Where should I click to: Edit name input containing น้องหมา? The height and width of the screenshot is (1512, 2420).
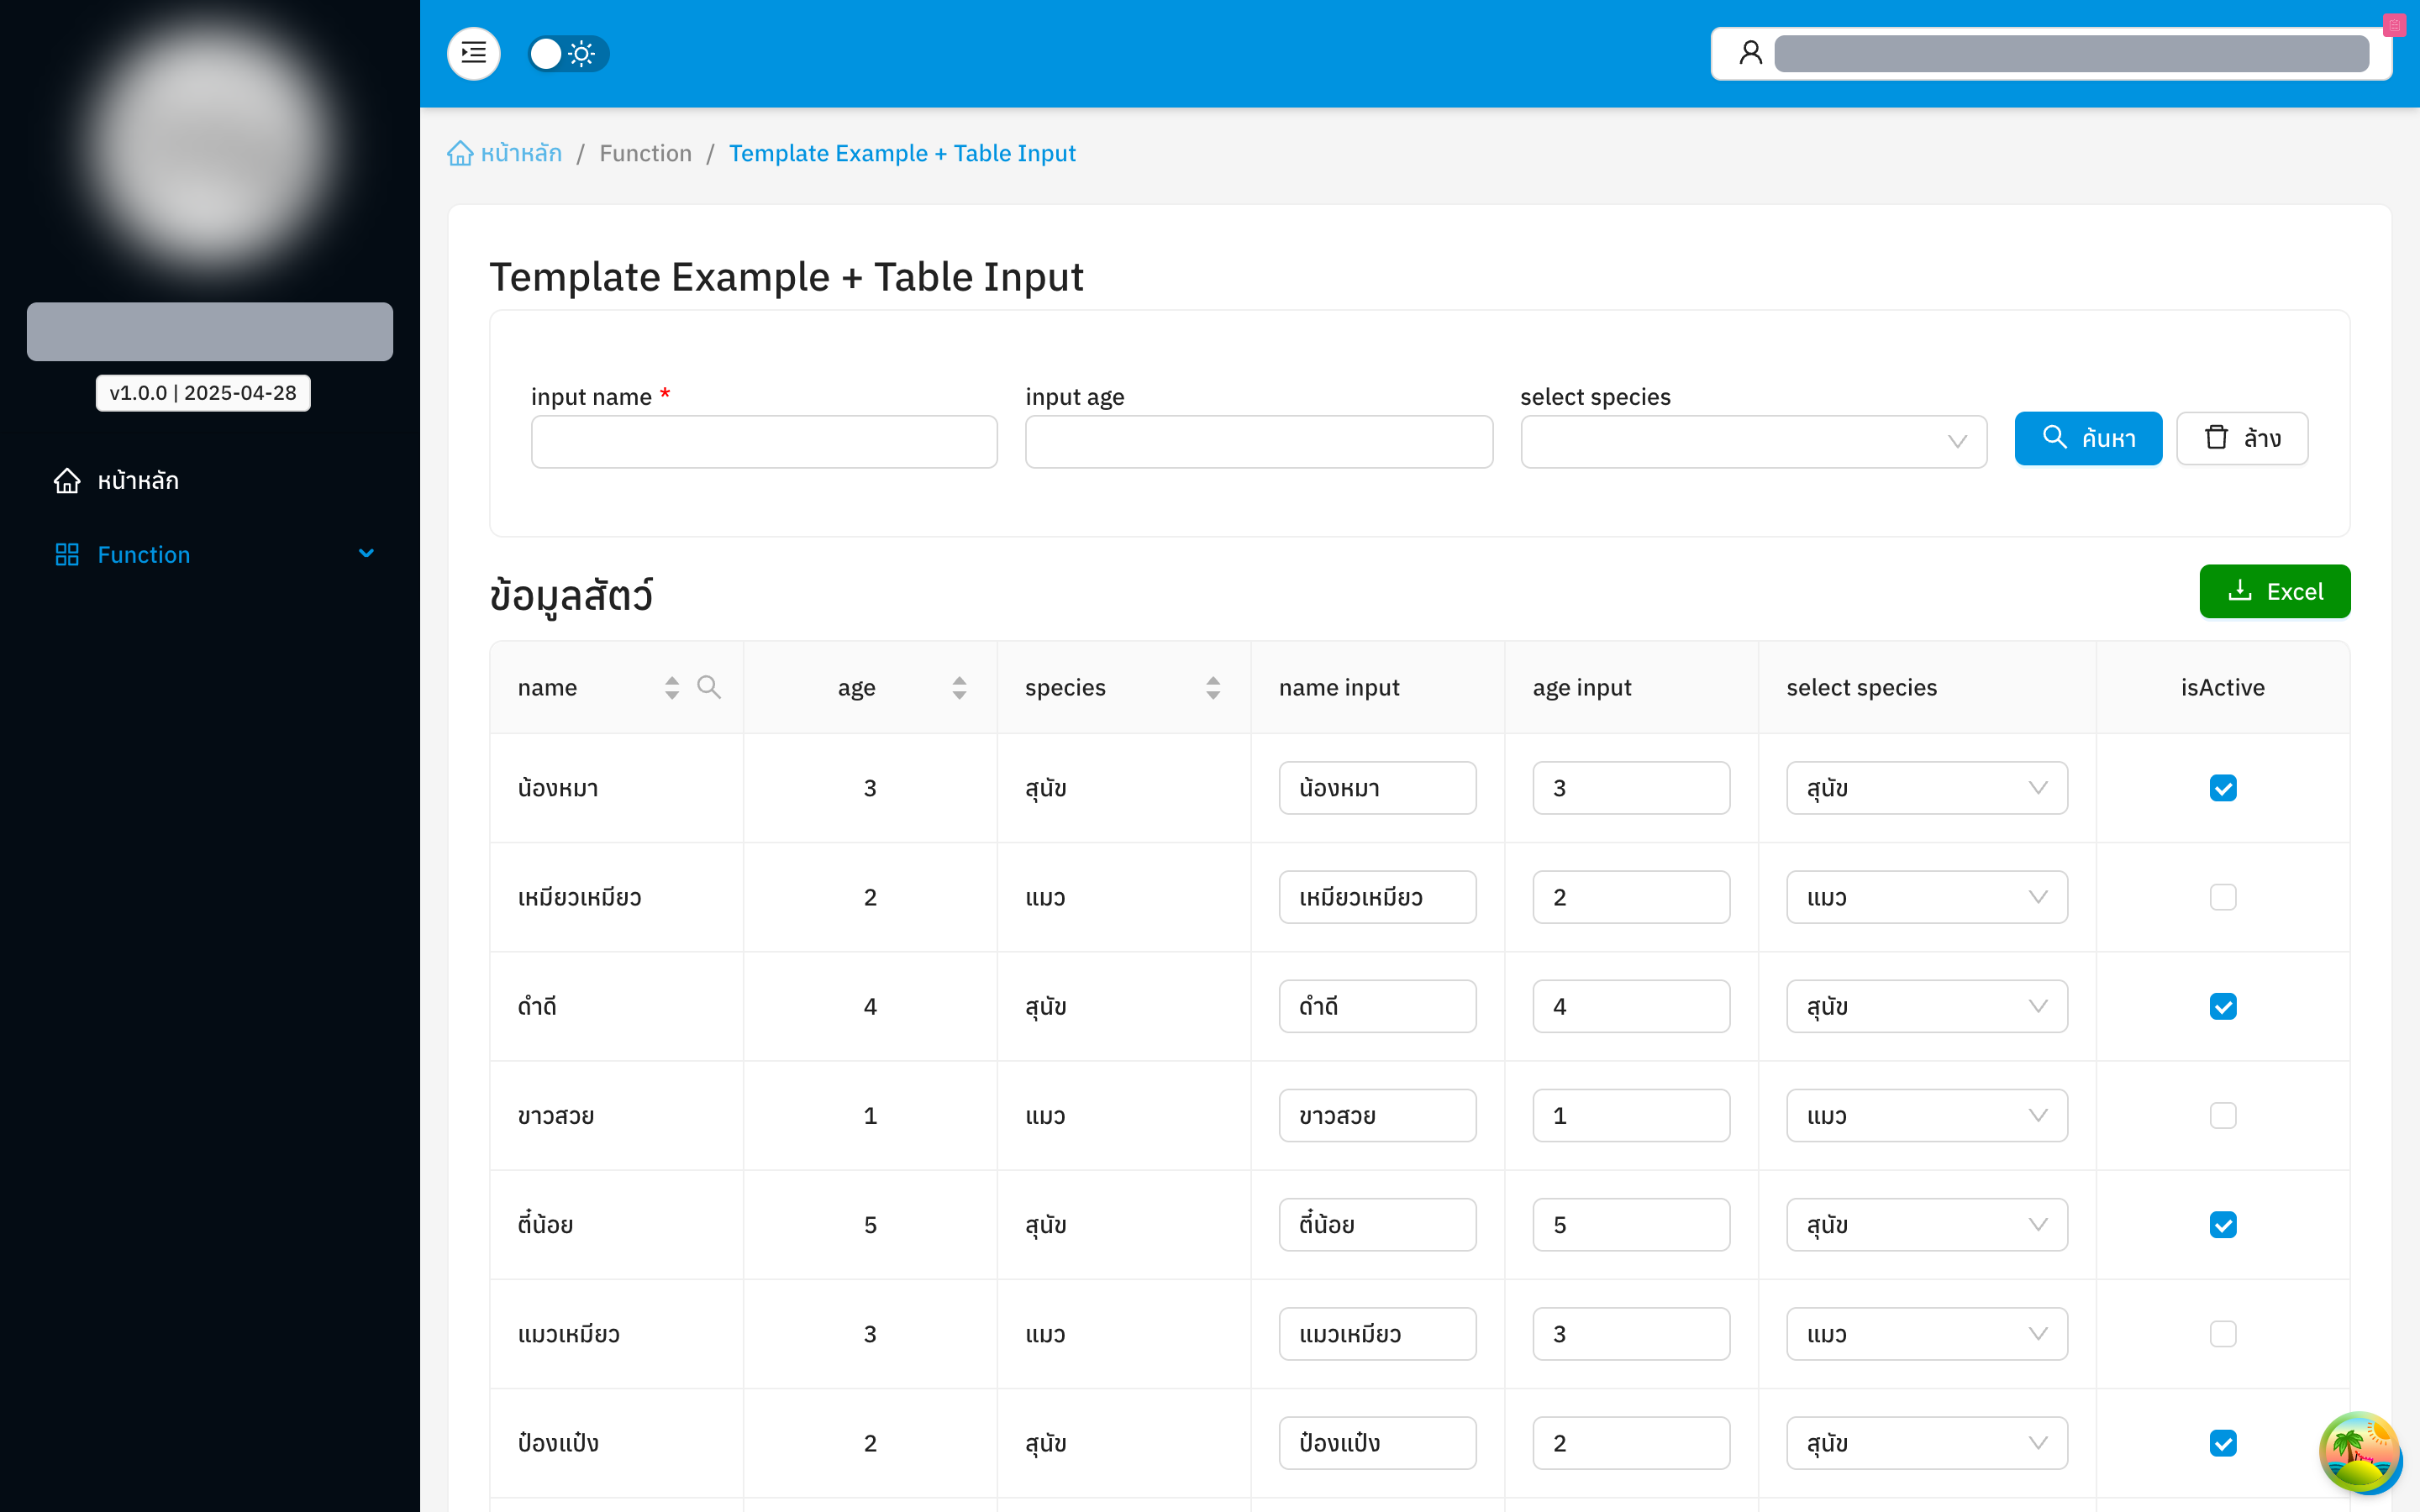(x=1377, y=788)
